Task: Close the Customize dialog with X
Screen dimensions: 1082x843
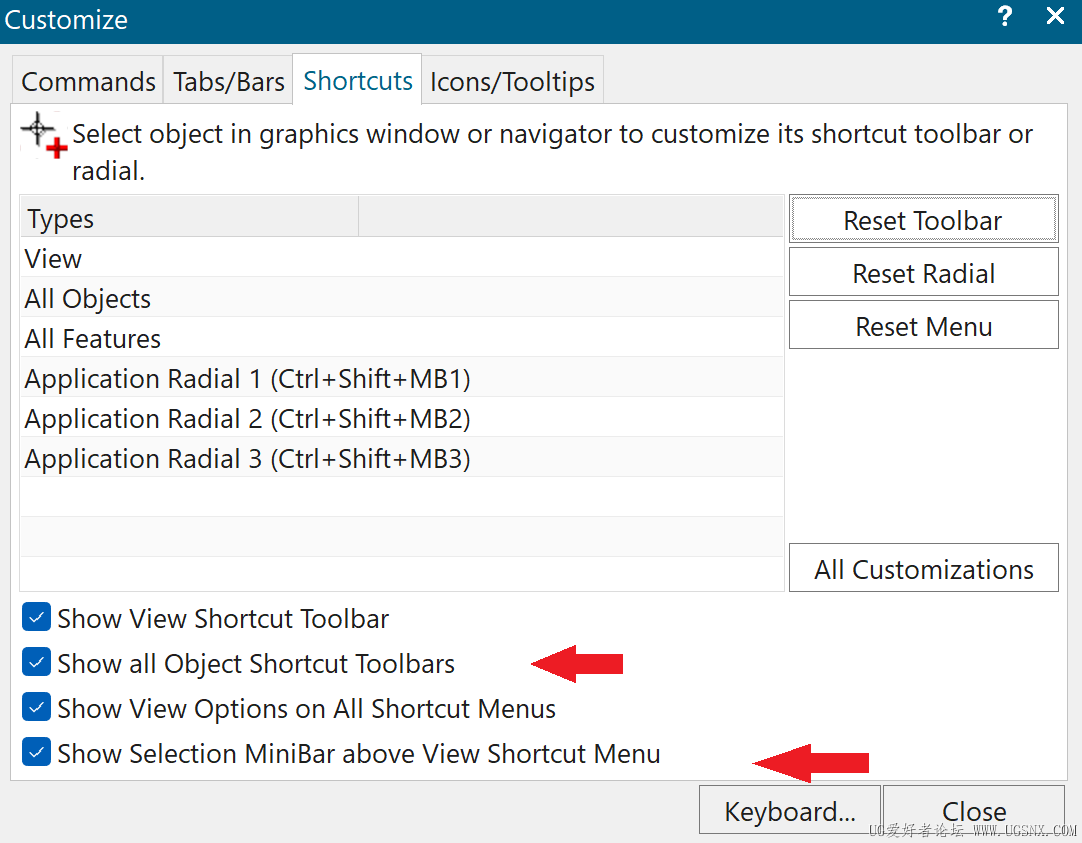Action: click(1055, 16)
